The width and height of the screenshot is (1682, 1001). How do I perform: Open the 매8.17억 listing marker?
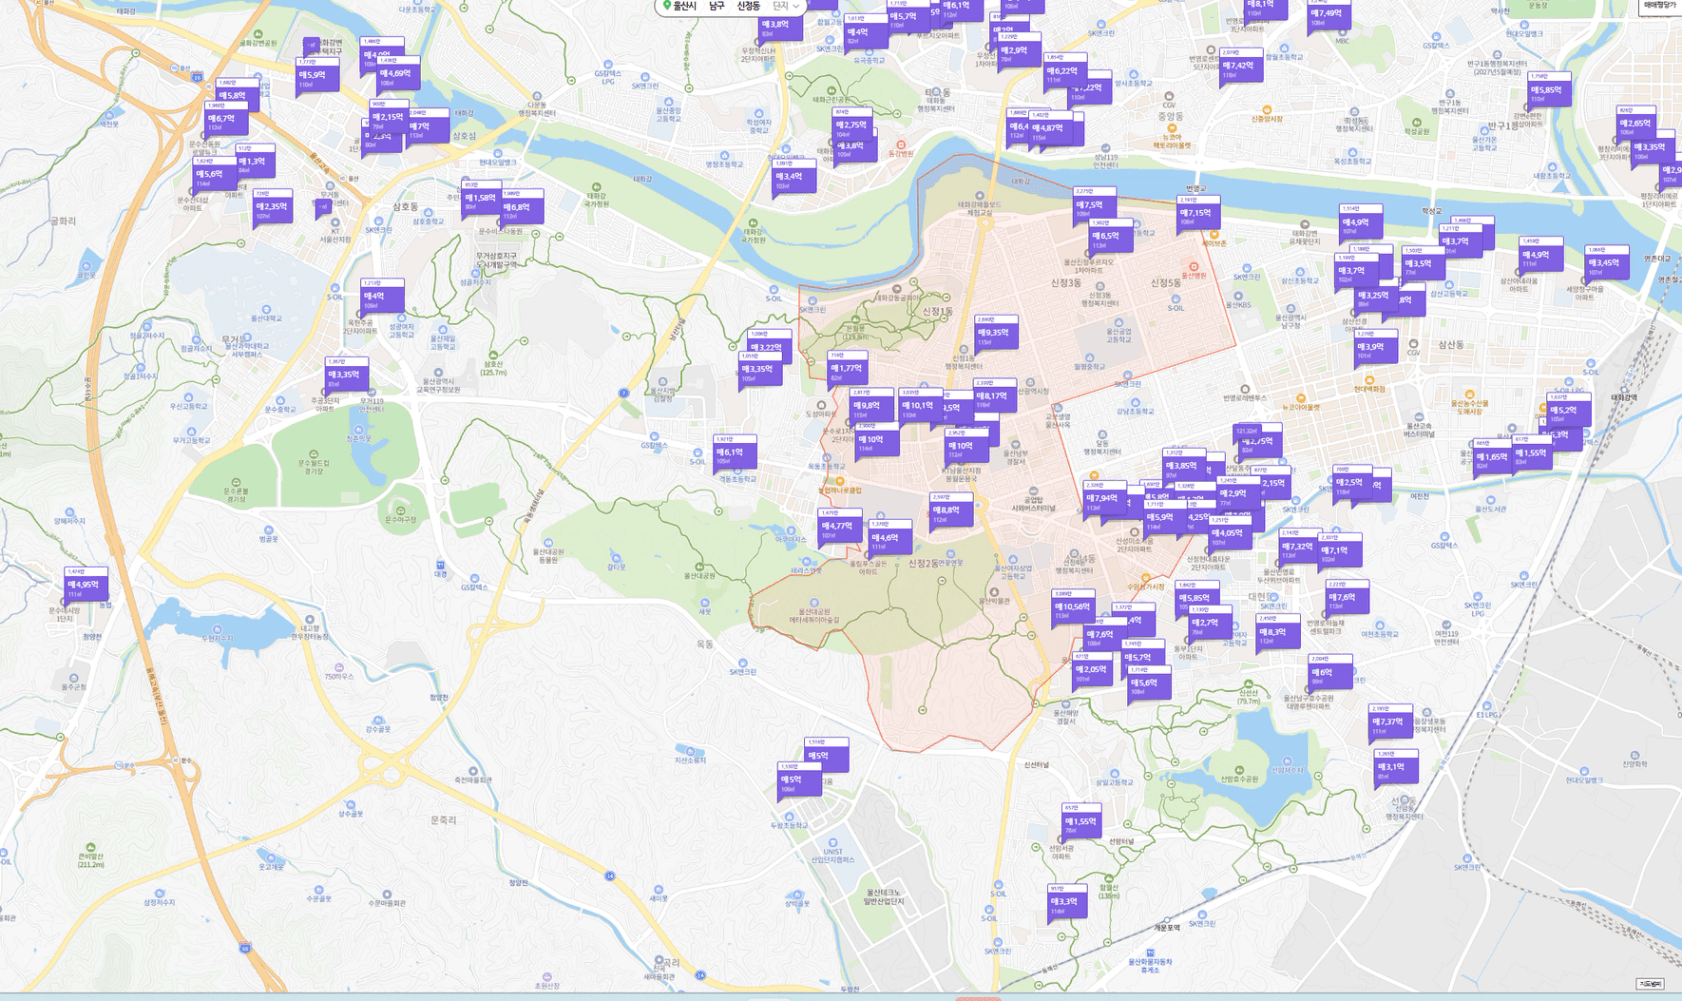coord(993,396)
